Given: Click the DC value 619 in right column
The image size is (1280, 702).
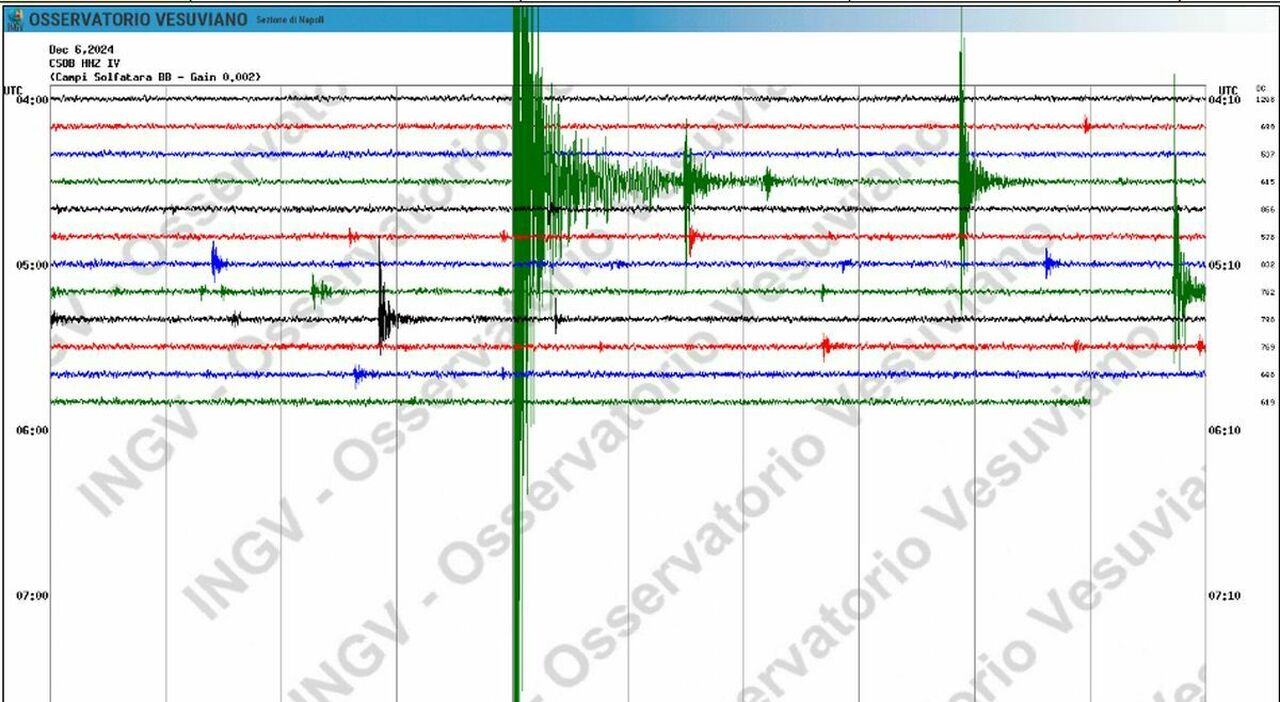Looking at the screenshot, I should [1267, 402].
